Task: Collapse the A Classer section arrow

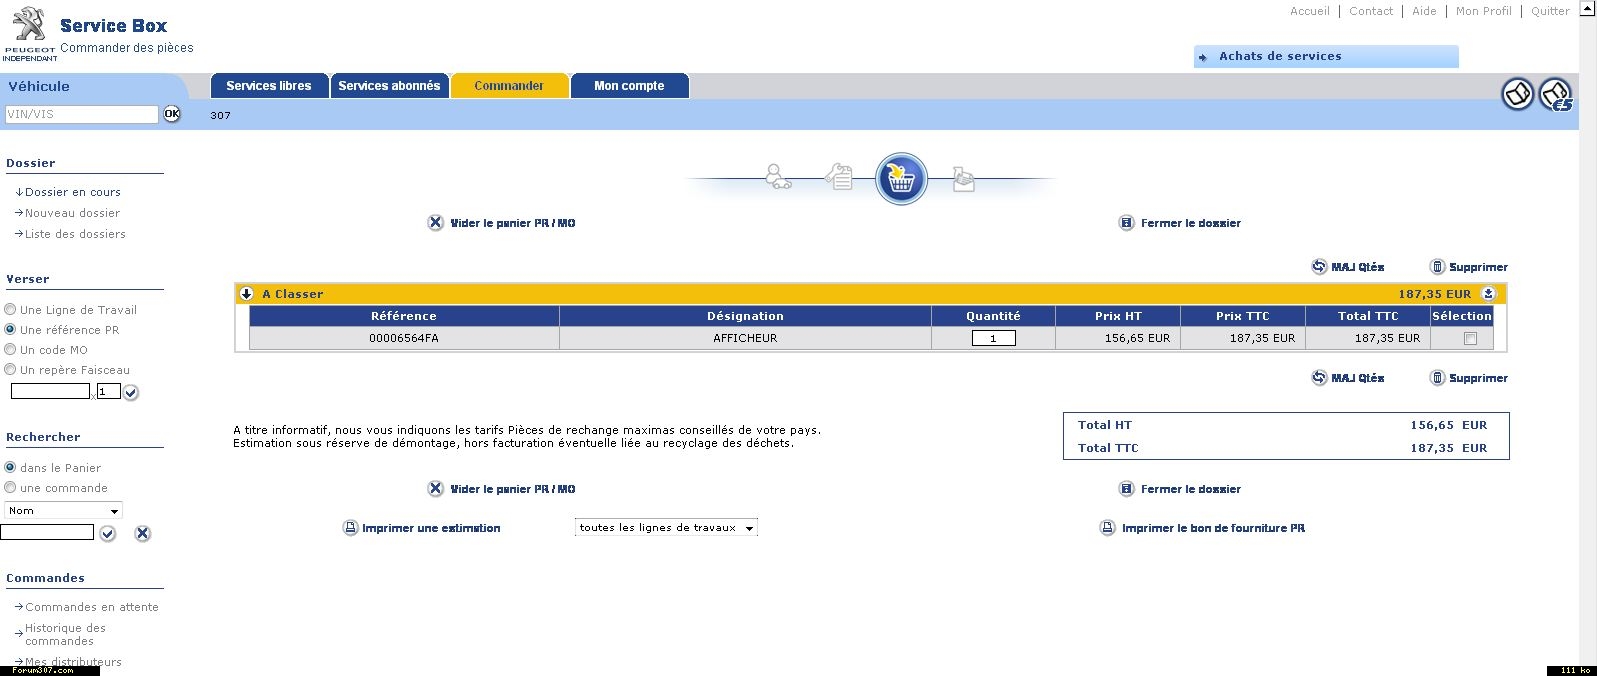Action: [247, 294]
